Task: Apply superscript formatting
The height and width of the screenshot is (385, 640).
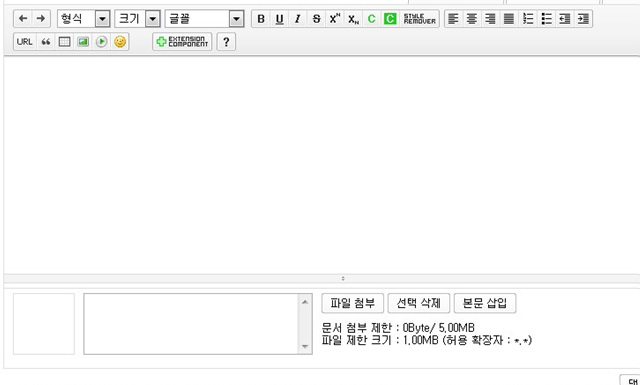Action: click(x=335, y=19)
